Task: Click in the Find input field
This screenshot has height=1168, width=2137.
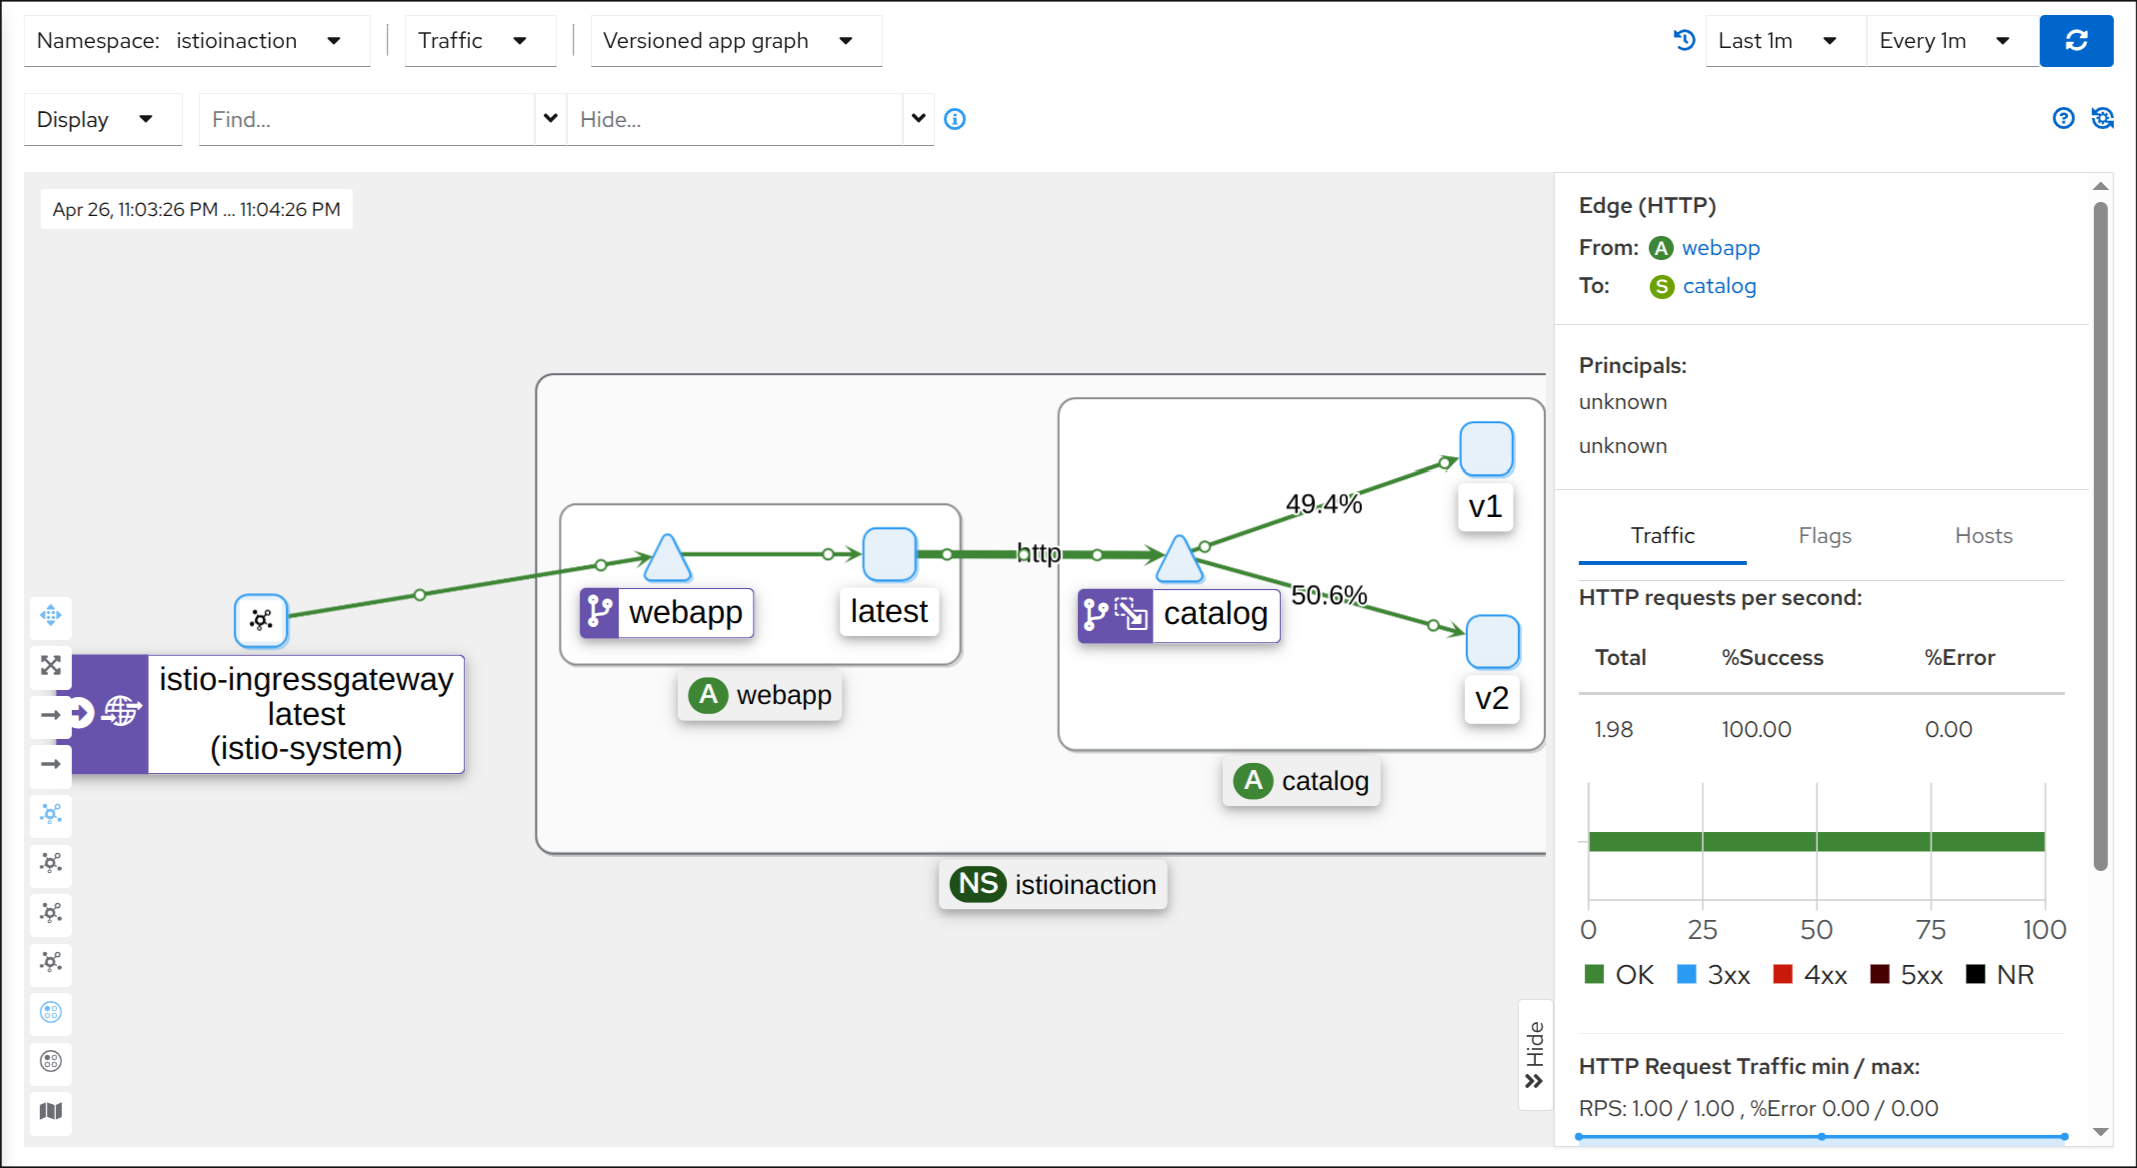Action: pyautogui.click(x=367, y=119)
